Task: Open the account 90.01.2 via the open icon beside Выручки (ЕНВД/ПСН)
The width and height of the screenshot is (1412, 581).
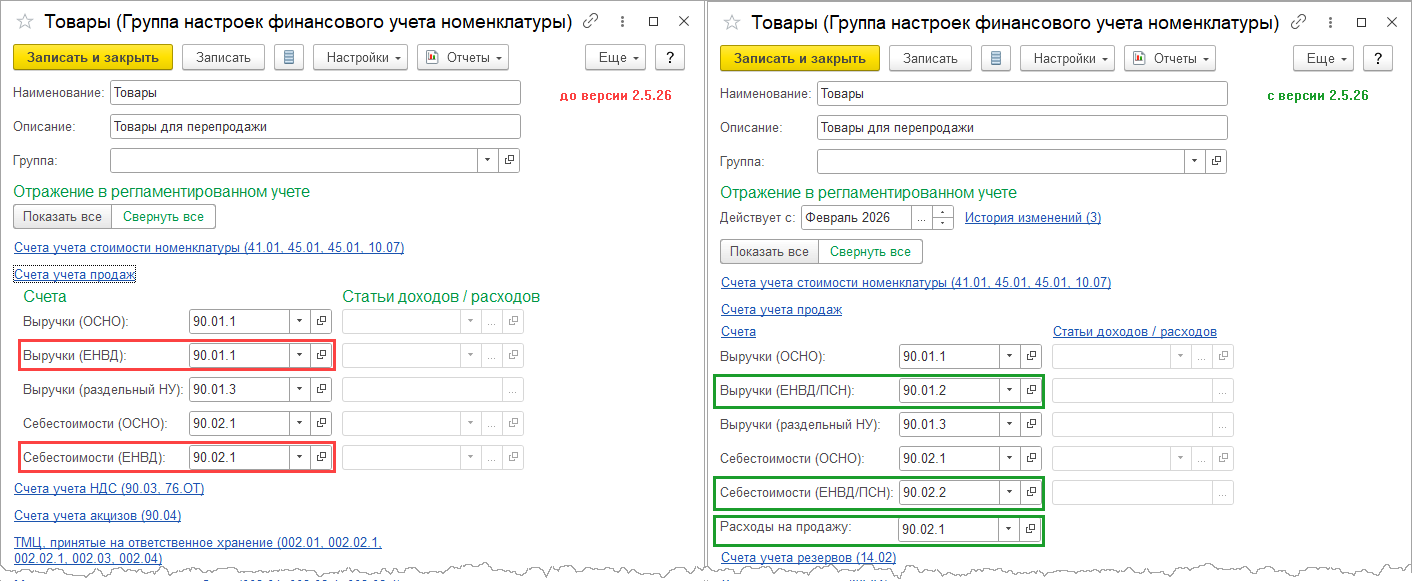Action: (x=1031, y=391)
